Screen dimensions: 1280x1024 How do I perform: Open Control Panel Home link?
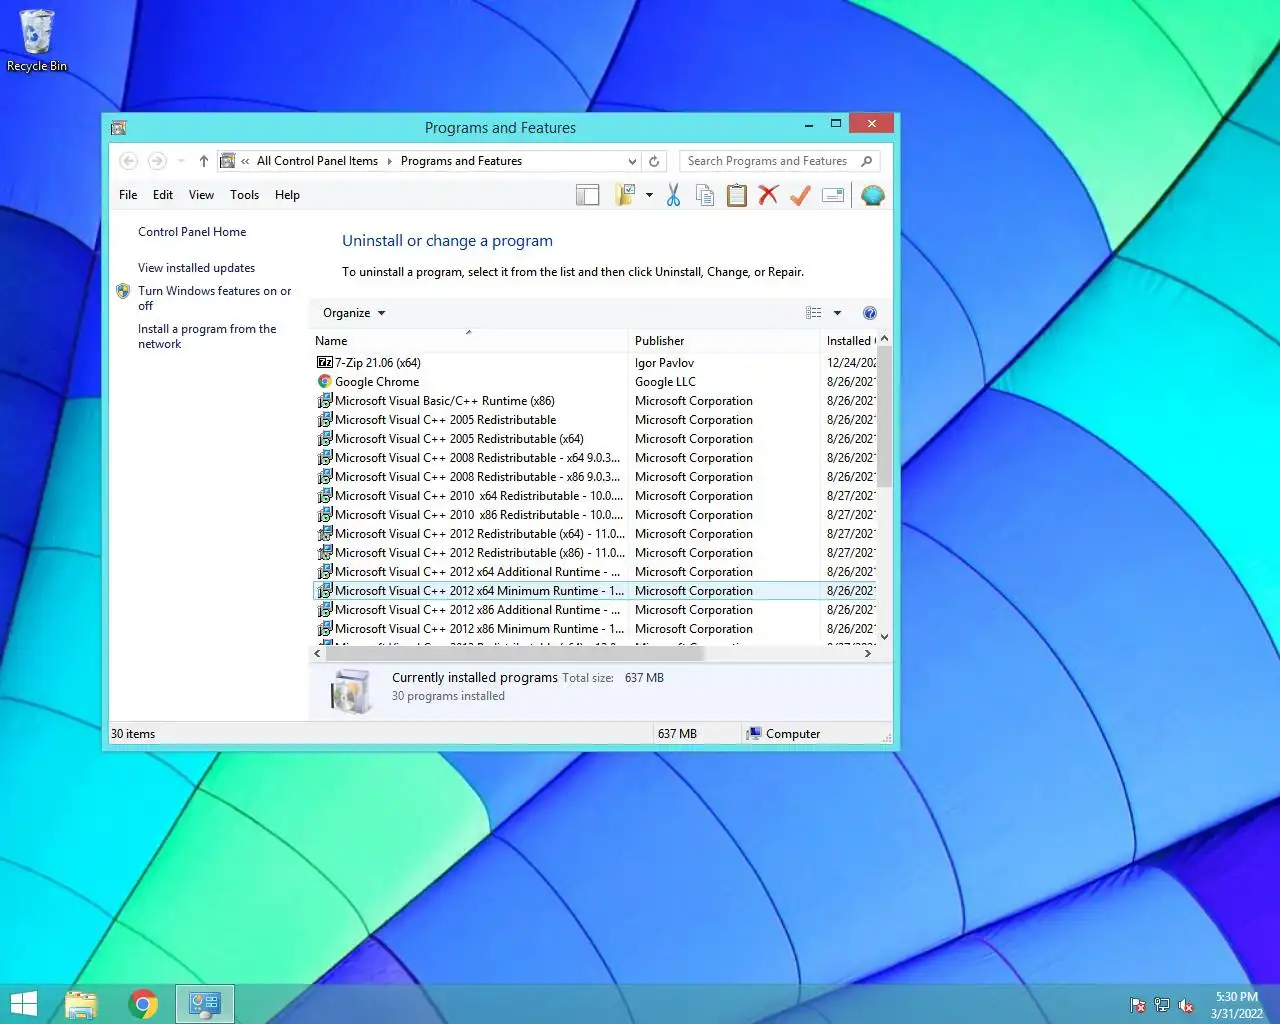pos(192,232)
